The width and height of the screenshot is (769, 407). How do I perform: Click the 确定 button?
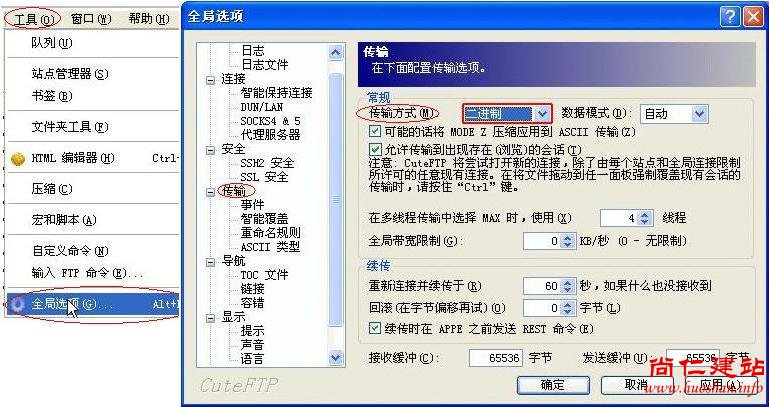click(x=553, y=385)
